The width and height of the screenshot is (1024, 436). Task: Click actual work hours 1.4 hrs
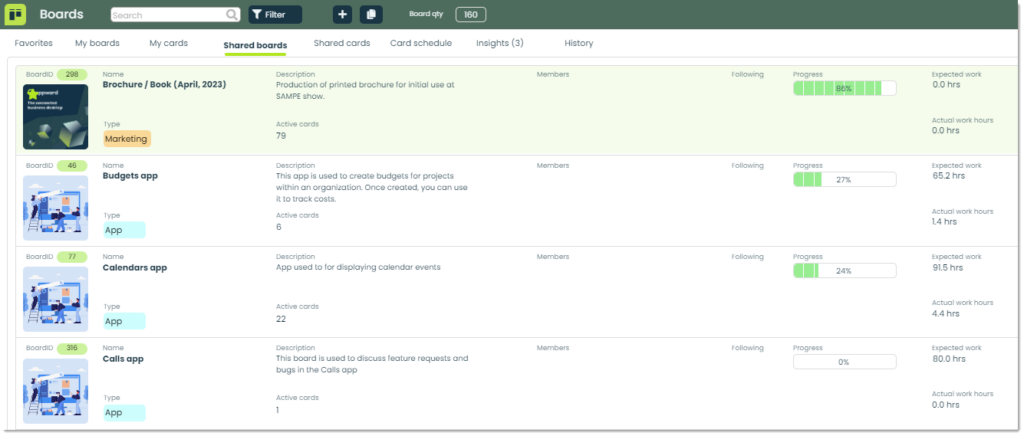[944, 222]
